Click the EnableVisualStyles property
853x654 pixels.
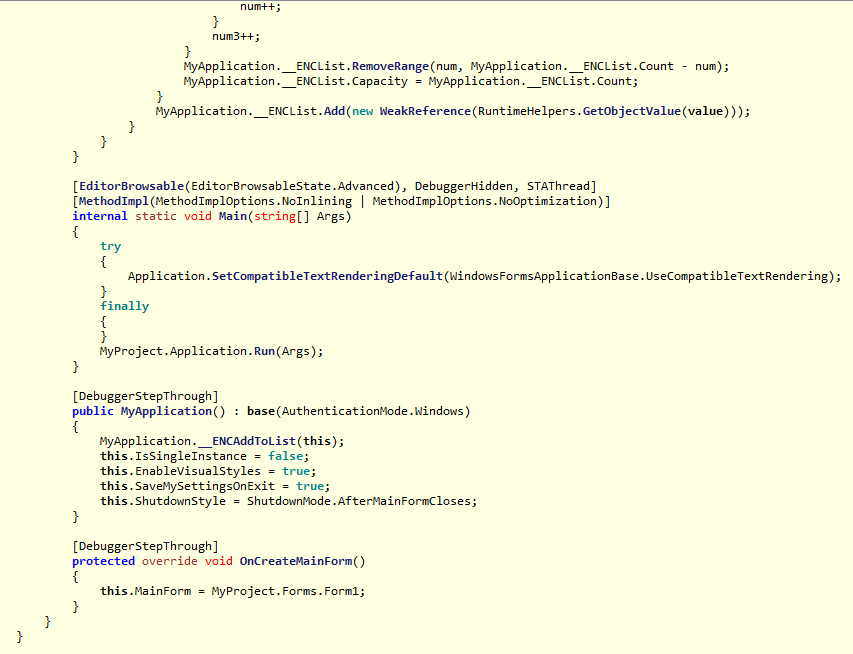[x=198, y=471]
